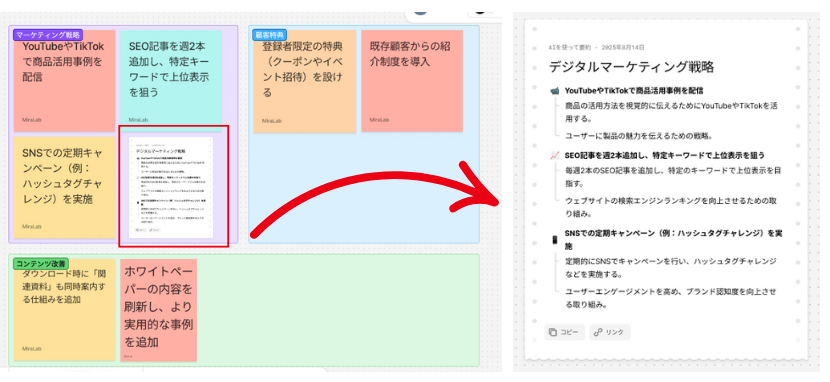
Task: Click the copy icon in コピー button
Action: pos(553,332)
